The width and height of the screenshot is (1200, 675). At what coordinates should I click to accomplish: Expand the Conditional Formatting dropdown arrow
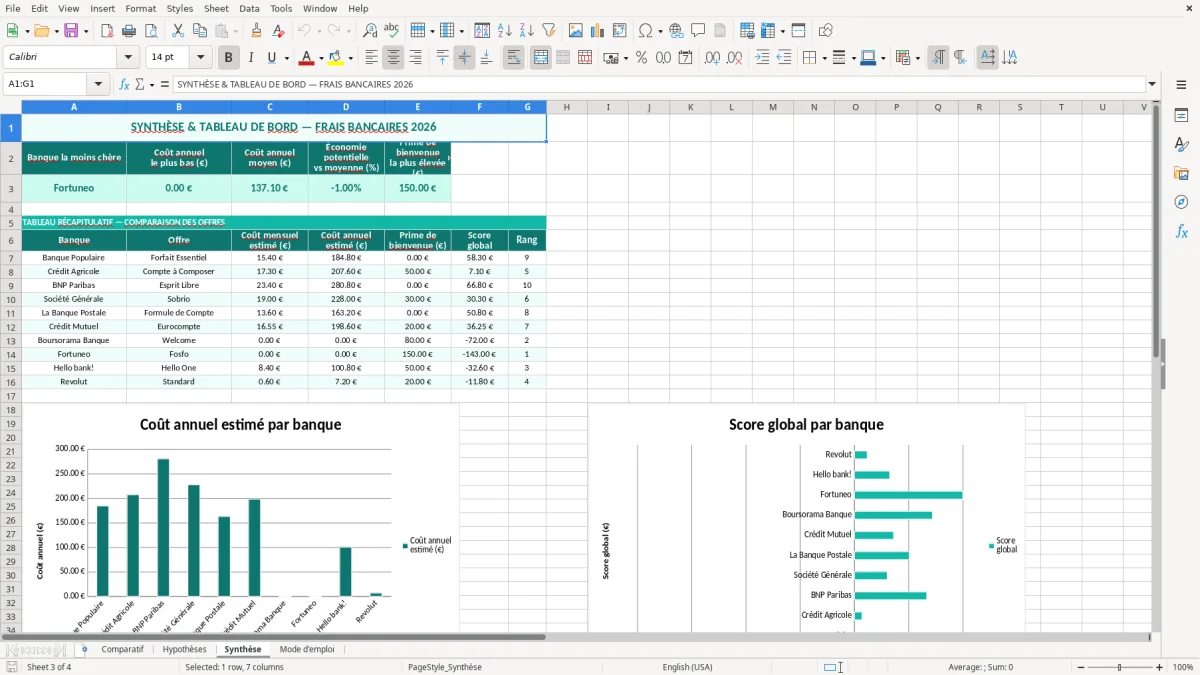917,58
